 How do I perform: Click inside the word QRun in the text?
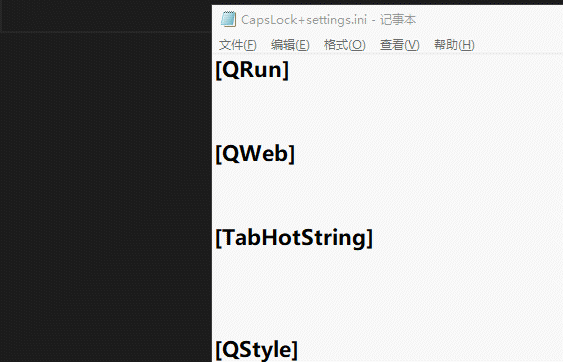point(252,70)
